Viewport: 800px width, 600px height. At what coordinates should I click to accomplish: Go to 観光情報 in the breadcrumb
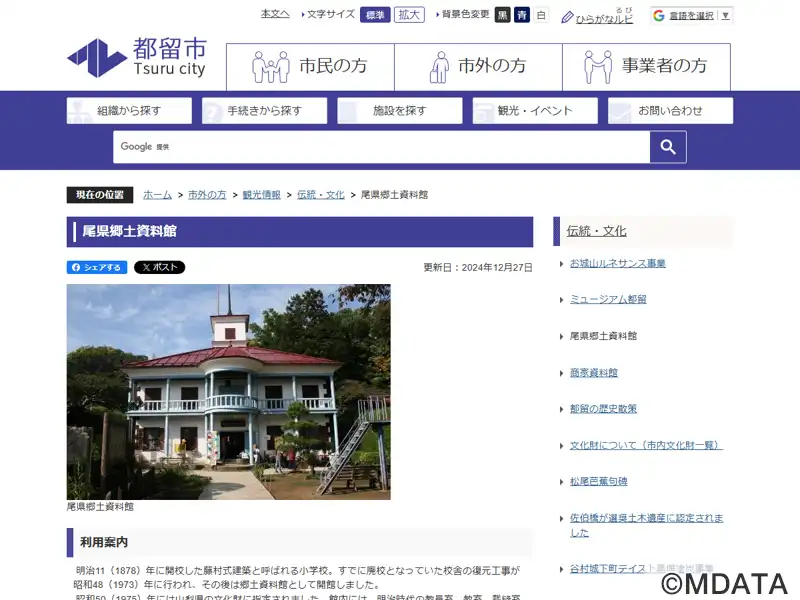[262, 195]
